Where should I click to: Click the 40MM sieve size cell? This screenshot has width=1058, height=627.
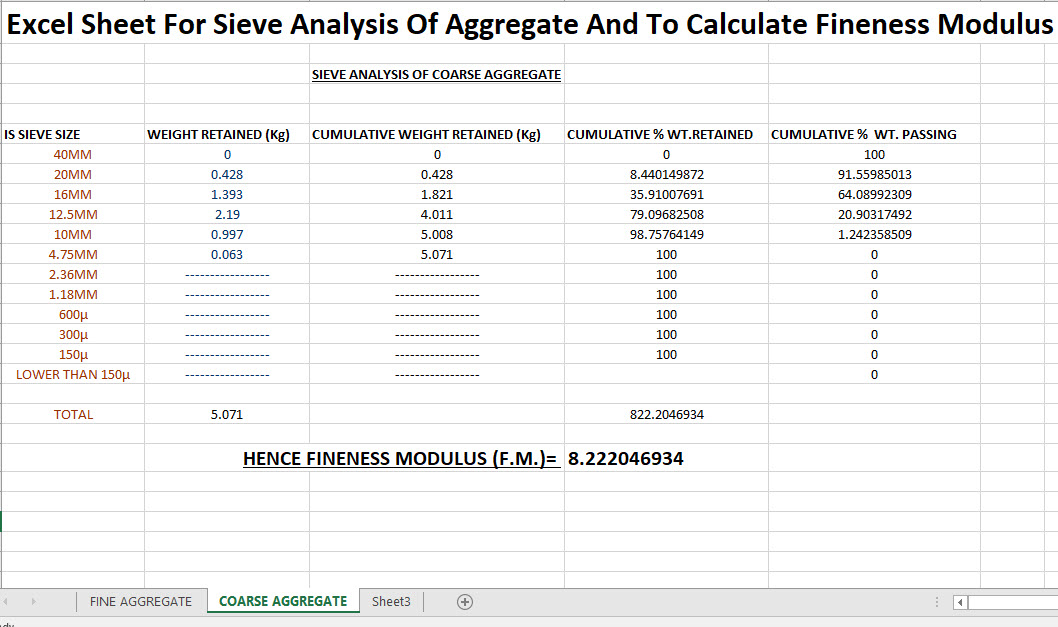(x=72, y=154)
